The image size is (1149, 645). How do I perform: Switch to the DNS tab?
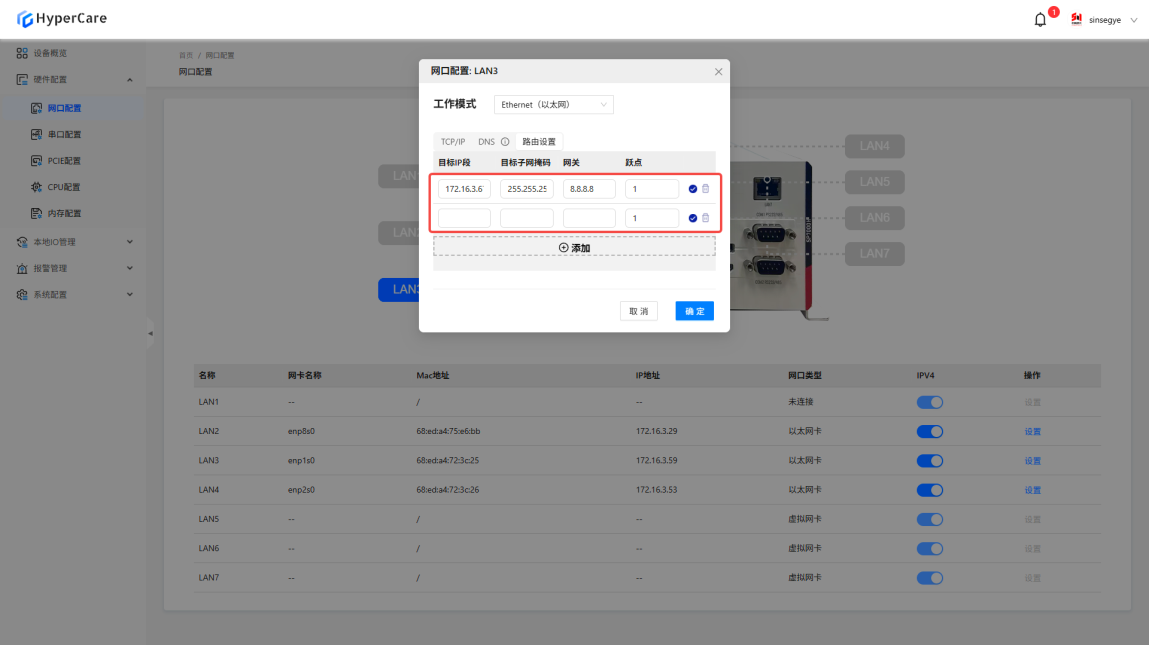[x=486, y=142]
